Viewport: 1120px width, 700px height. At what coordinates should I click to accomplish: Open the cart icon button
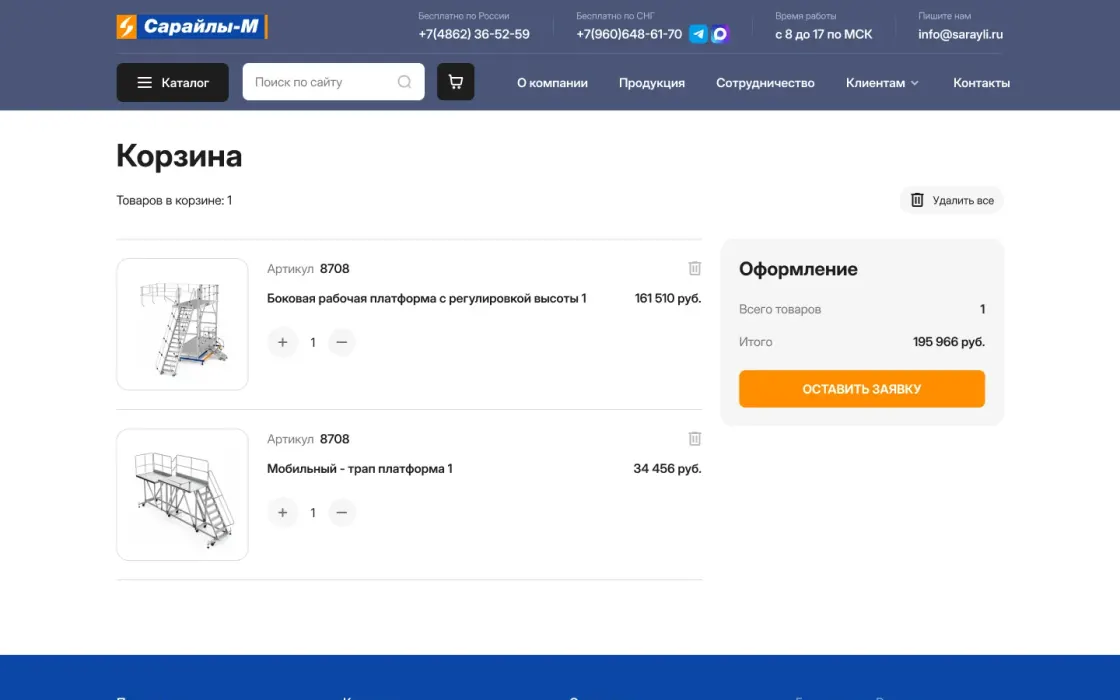[x=456, y=81]
